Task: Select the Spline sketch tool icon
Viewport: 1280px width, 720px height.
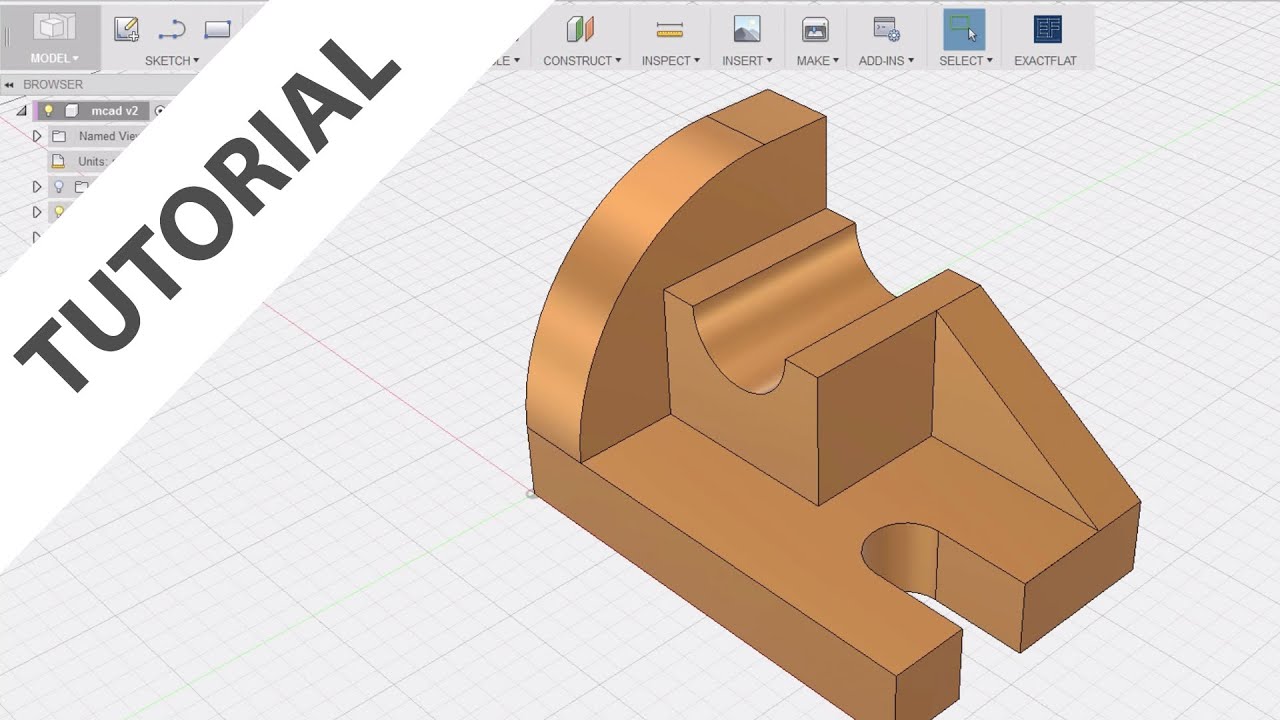Action: tap(172, 29)
